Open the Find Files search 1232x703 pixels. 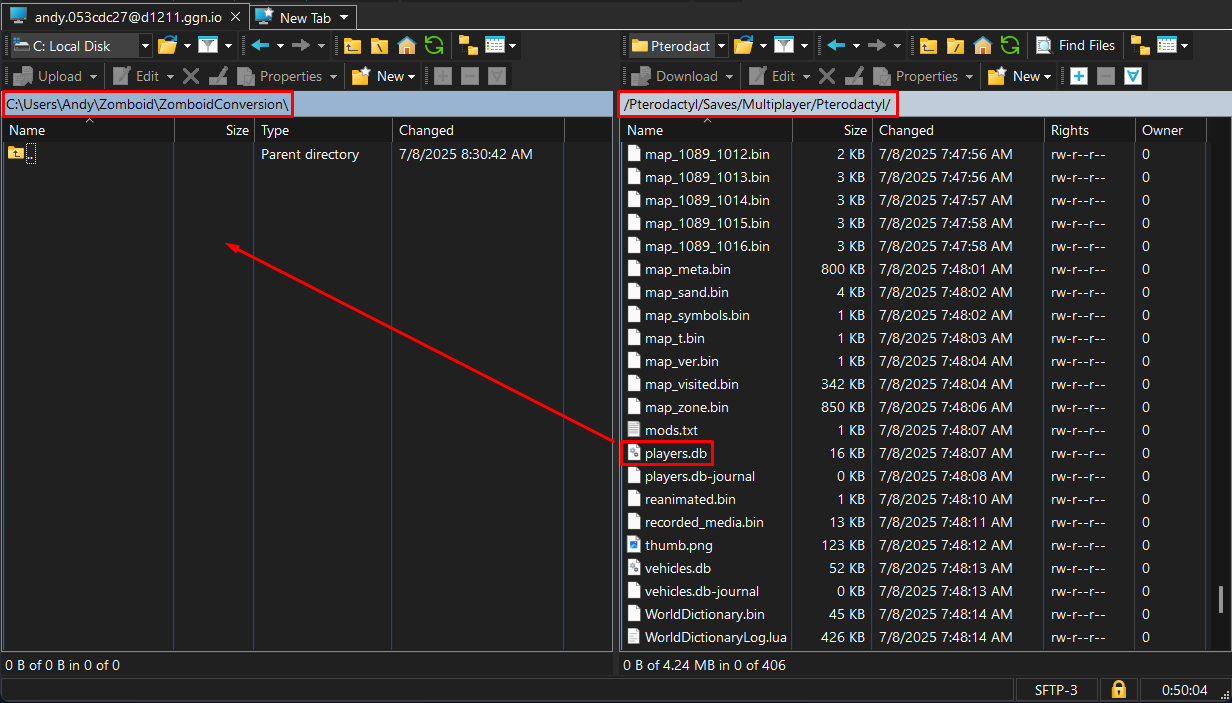pos(1076,45)
